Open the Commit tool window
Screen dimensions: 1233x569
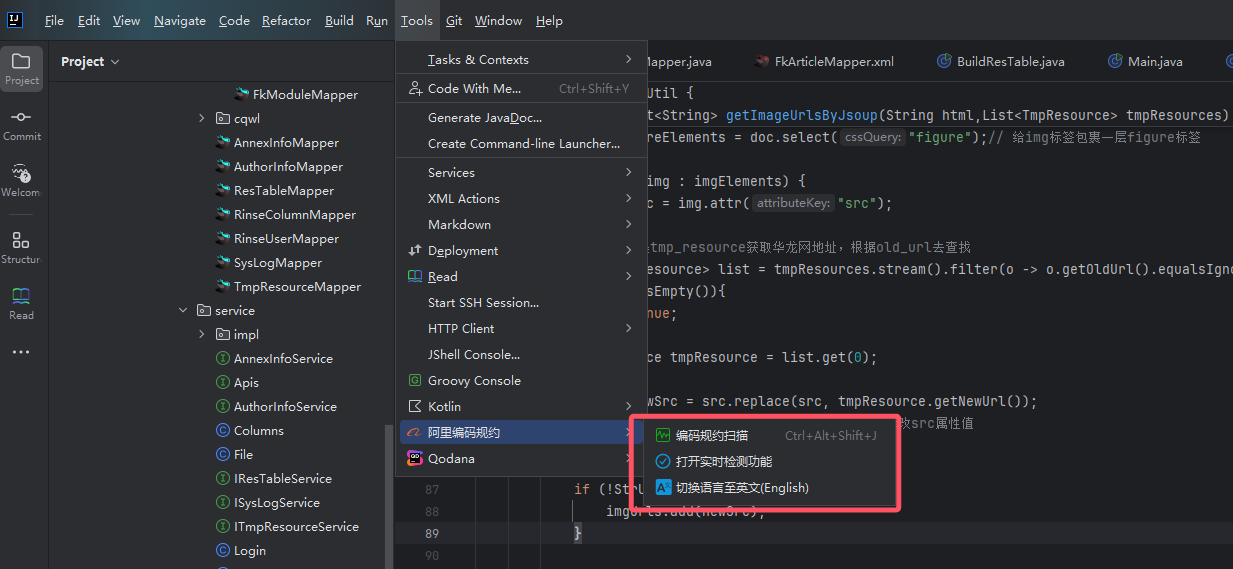coord(21,124)
